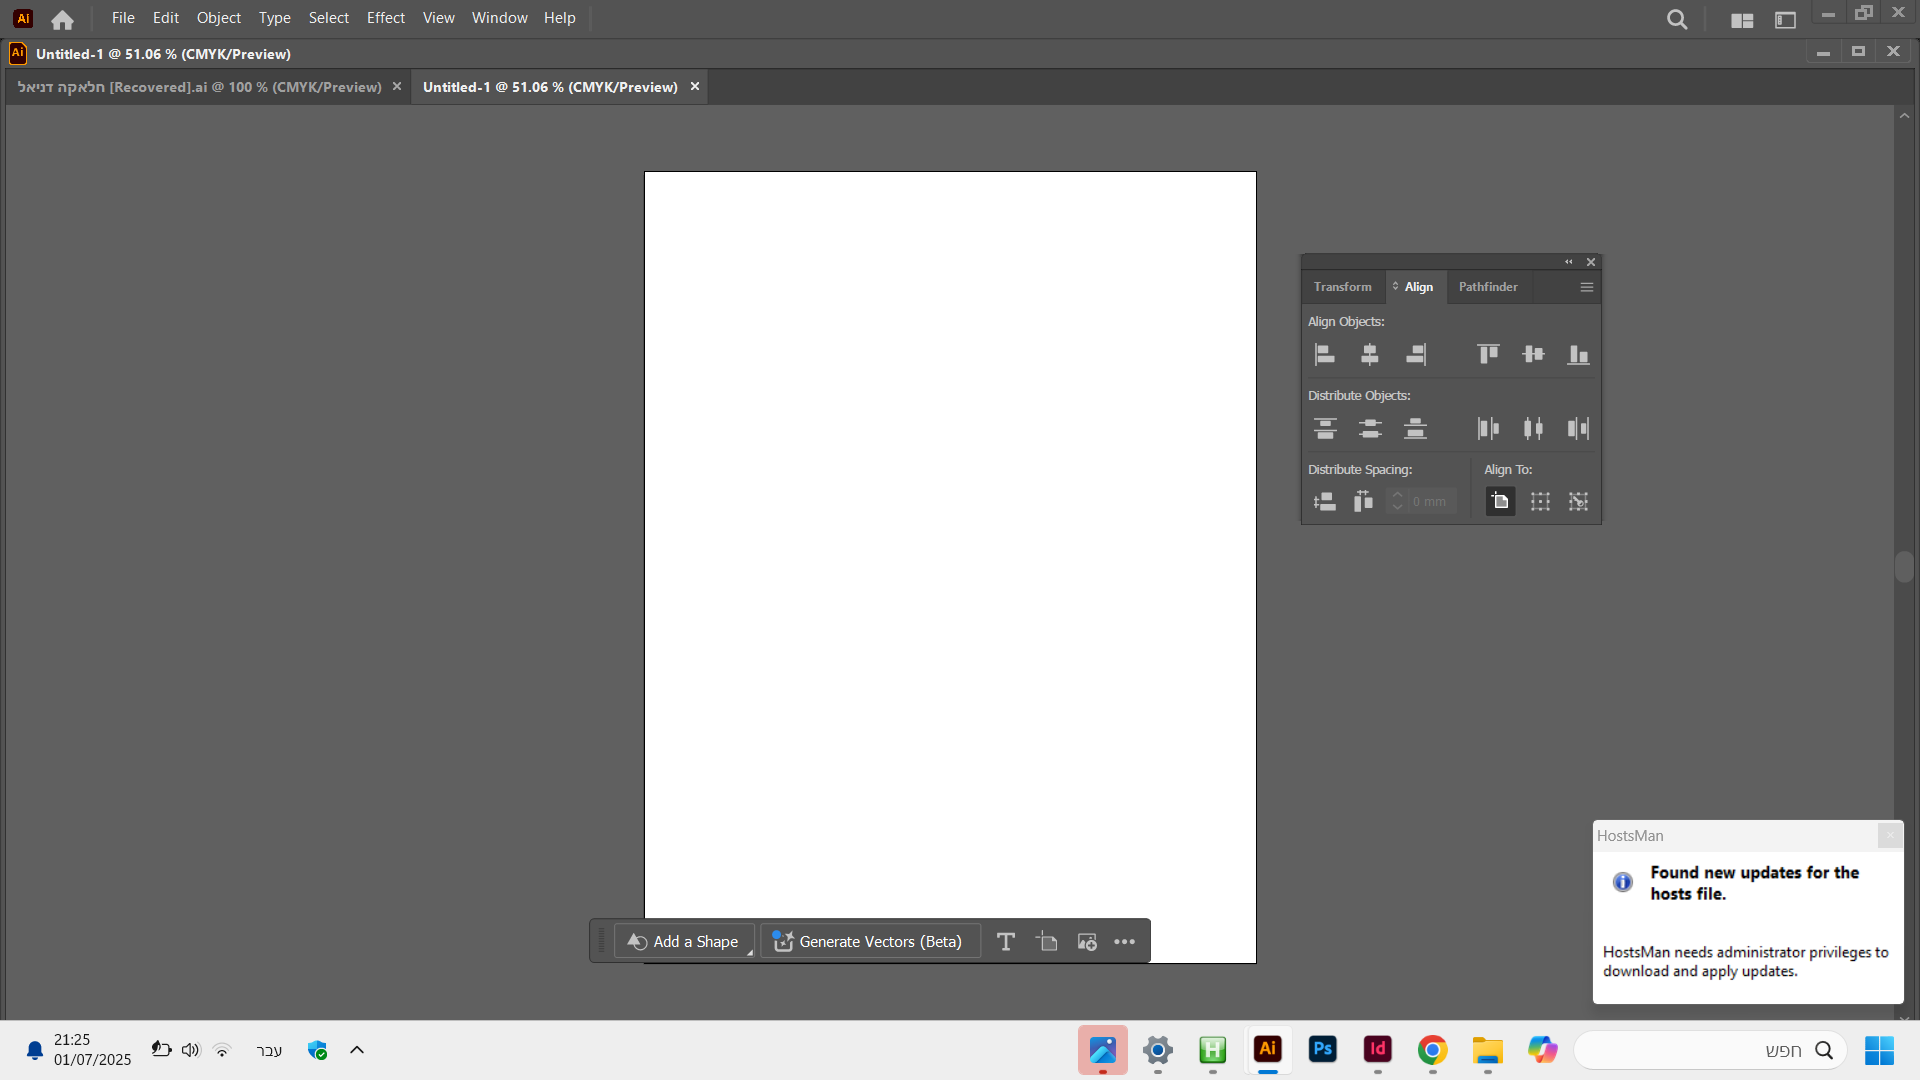Click the Vertical Align Top icon
1920x1080 pixels.
[x=1488, y=354]
